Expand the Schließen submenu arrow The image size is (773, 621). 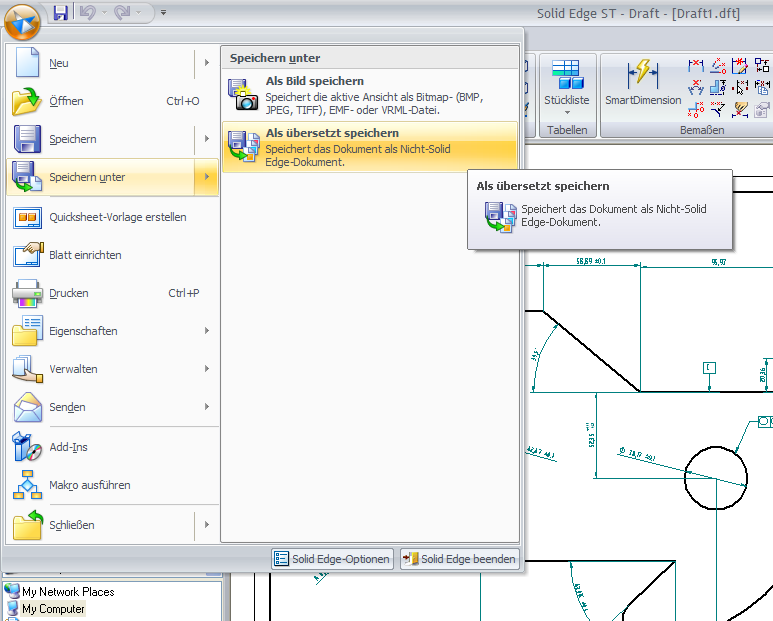point(207,525)
